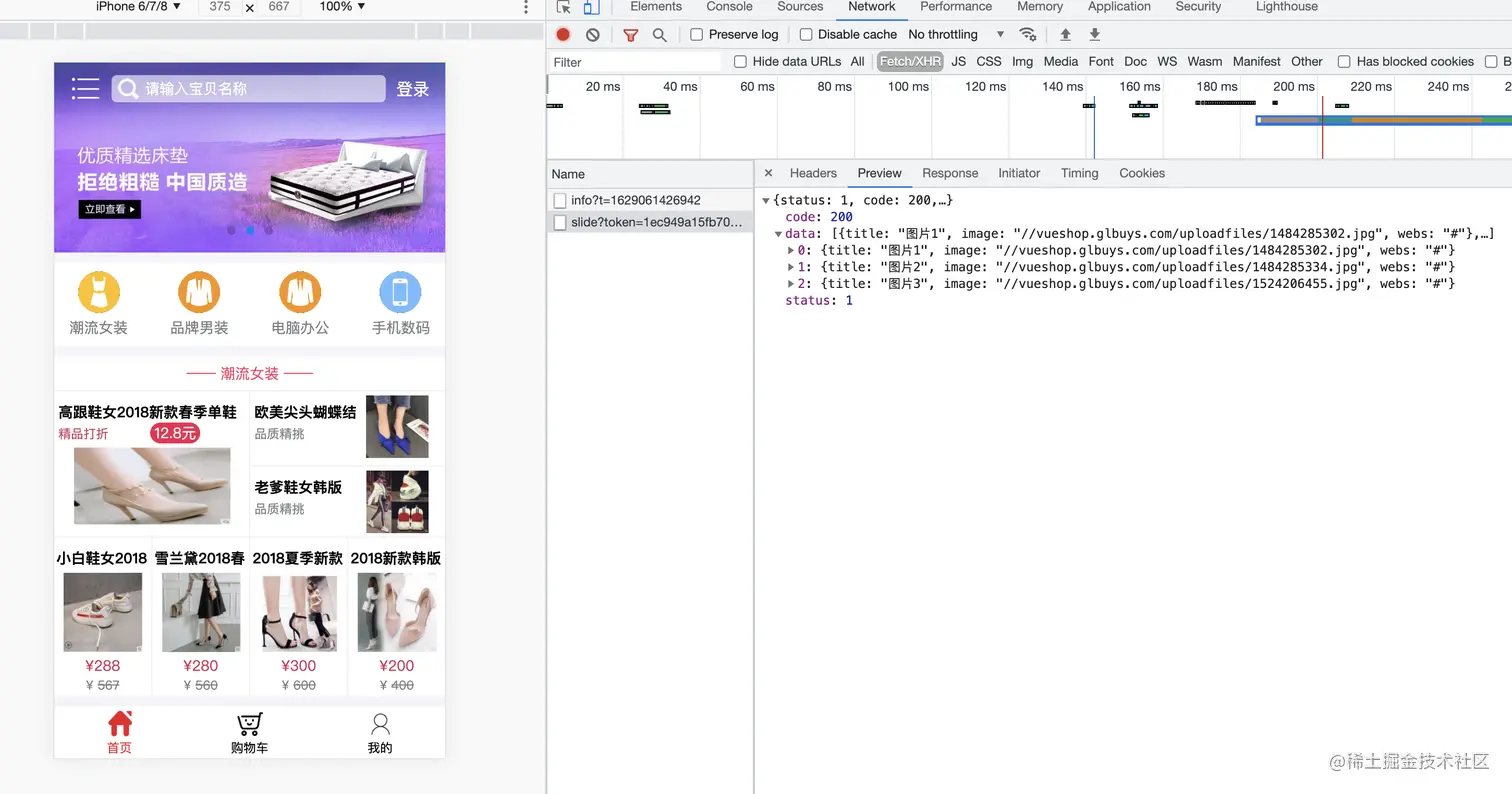
Task: Switch to the Console panel
Action: (x=729, y=7)
